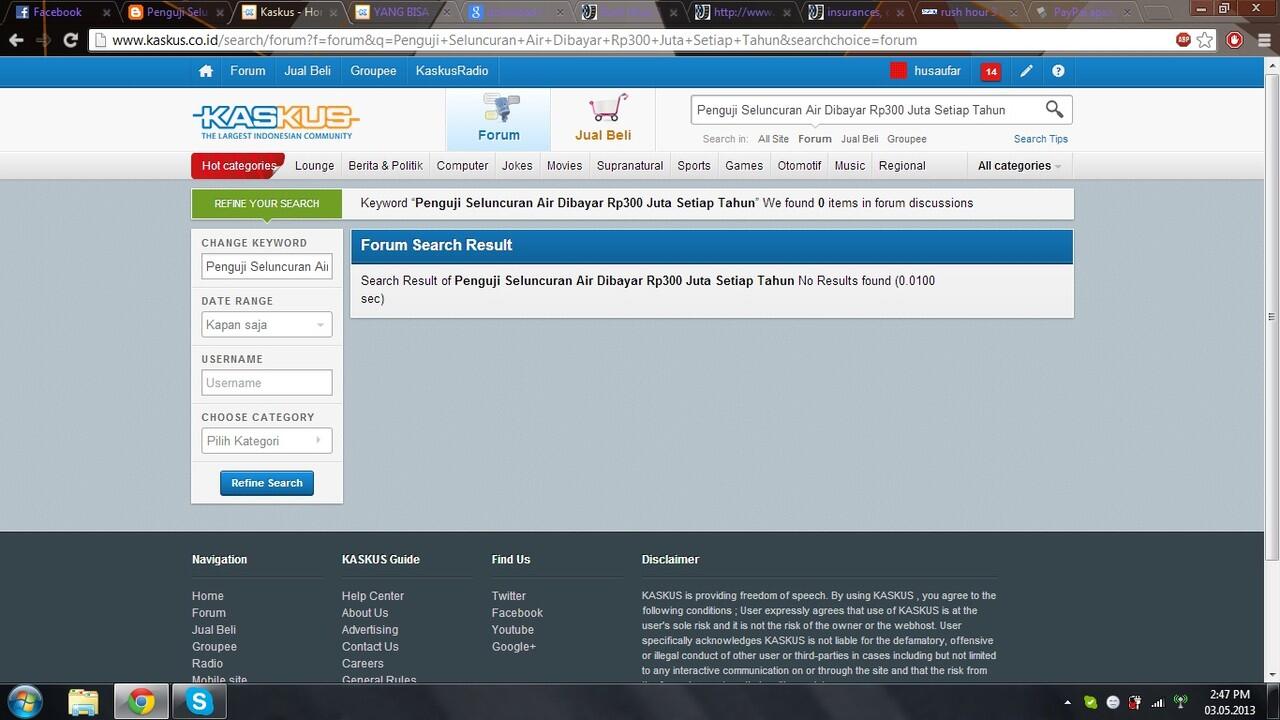
Task: Open KaskusRadio in top navigation
Action: click(x=452, y=71)
